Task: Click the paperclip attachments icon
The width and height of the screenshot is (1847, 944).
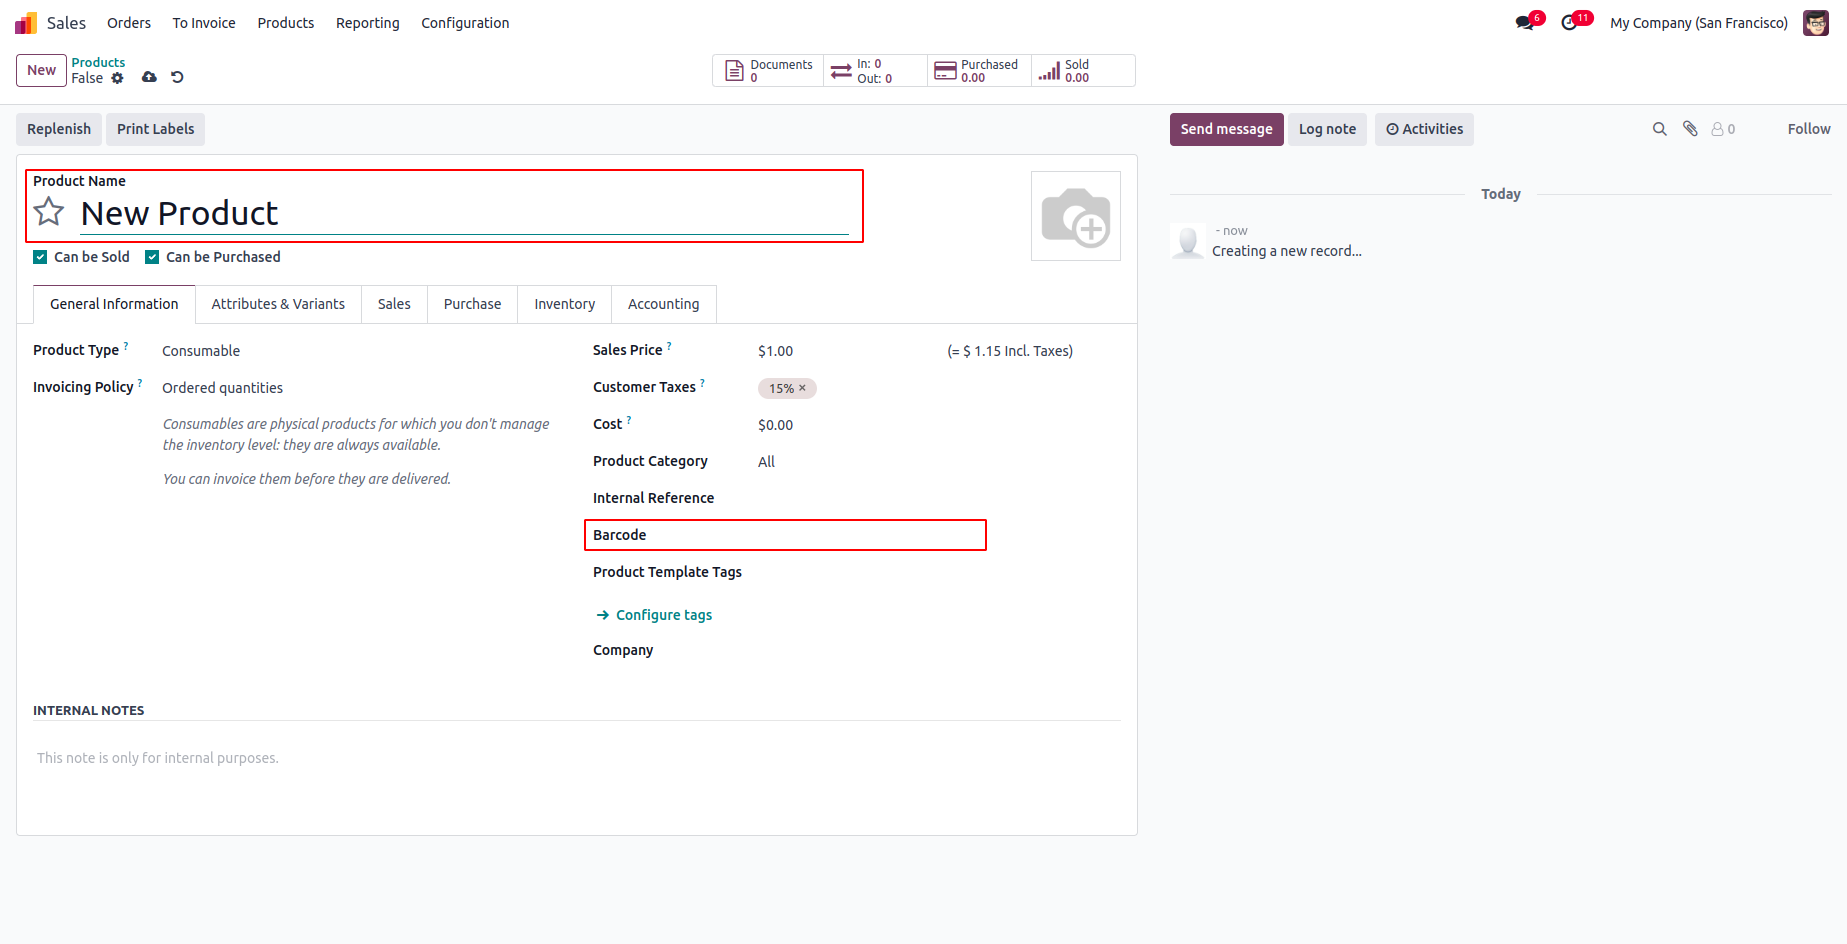Action: [x=1690, y=129]
